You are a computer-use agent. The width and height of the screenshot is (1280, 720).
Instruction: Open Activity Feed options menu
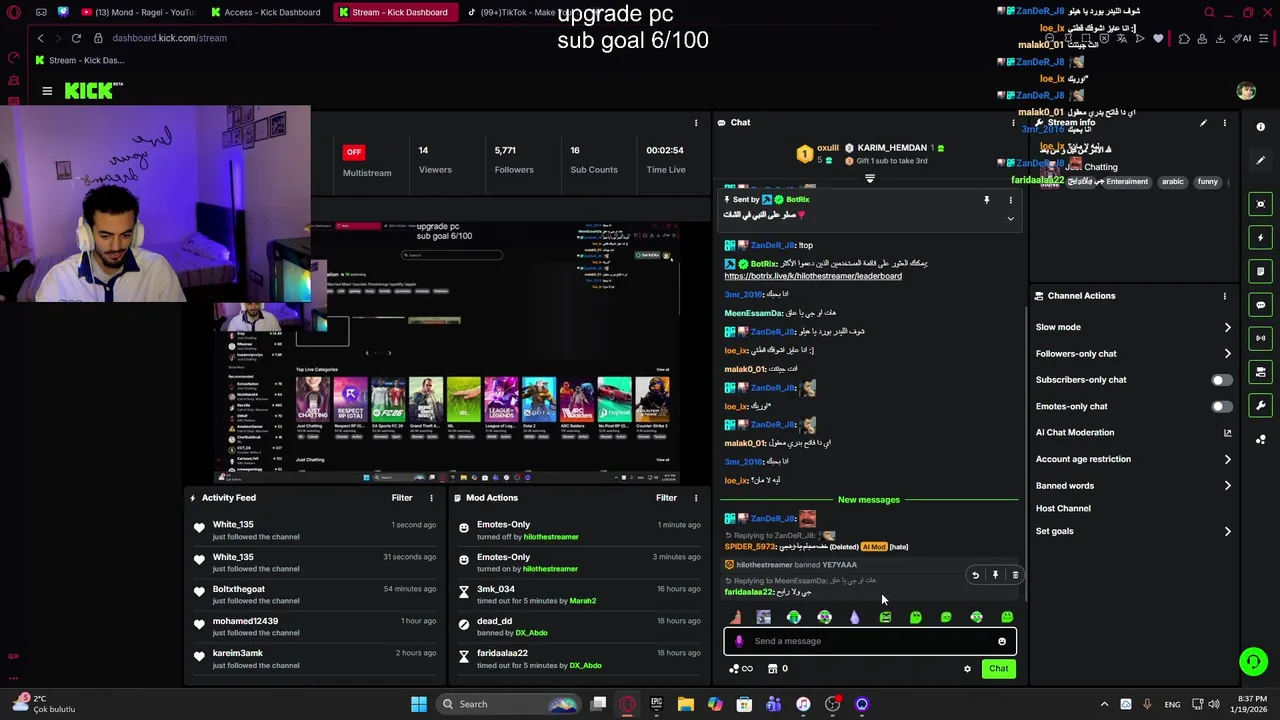(432, 498)
